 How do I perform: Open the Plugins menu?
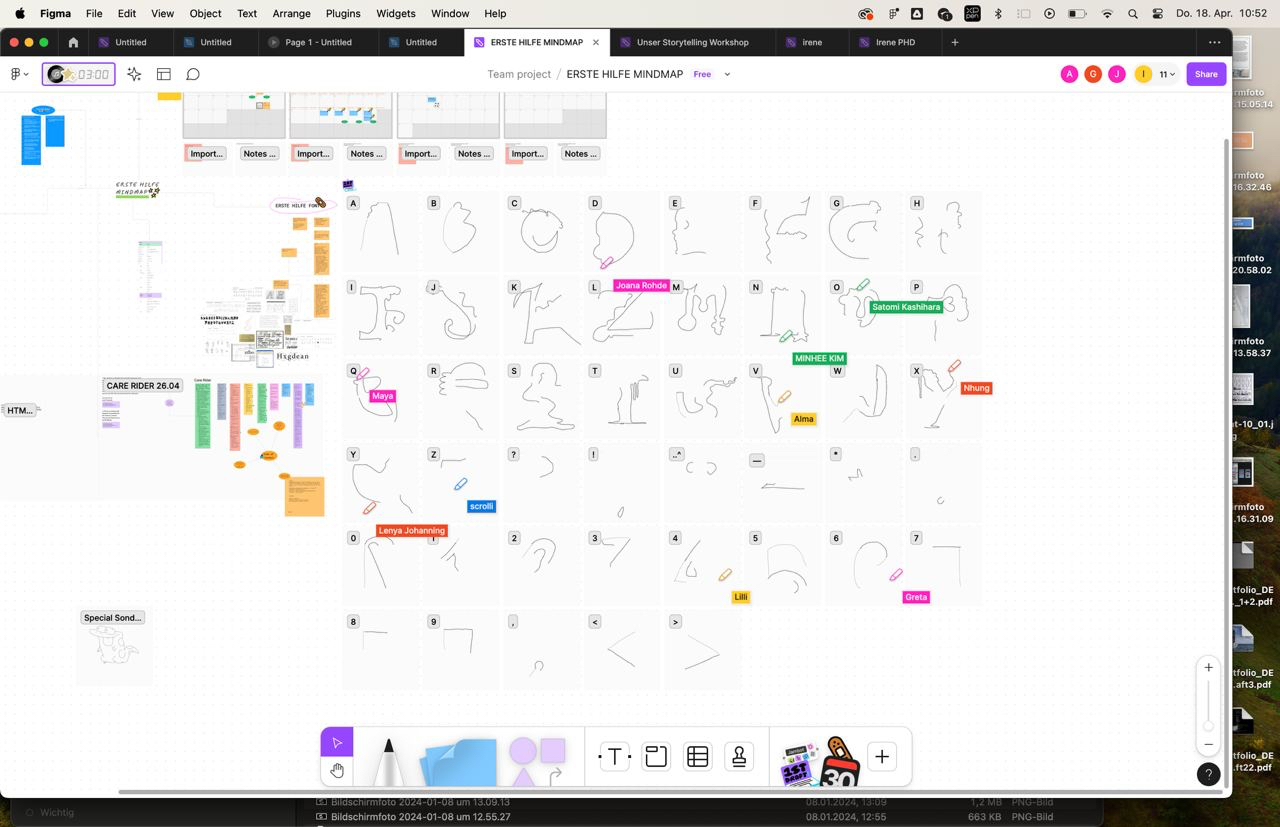click(x=343, y=14)
